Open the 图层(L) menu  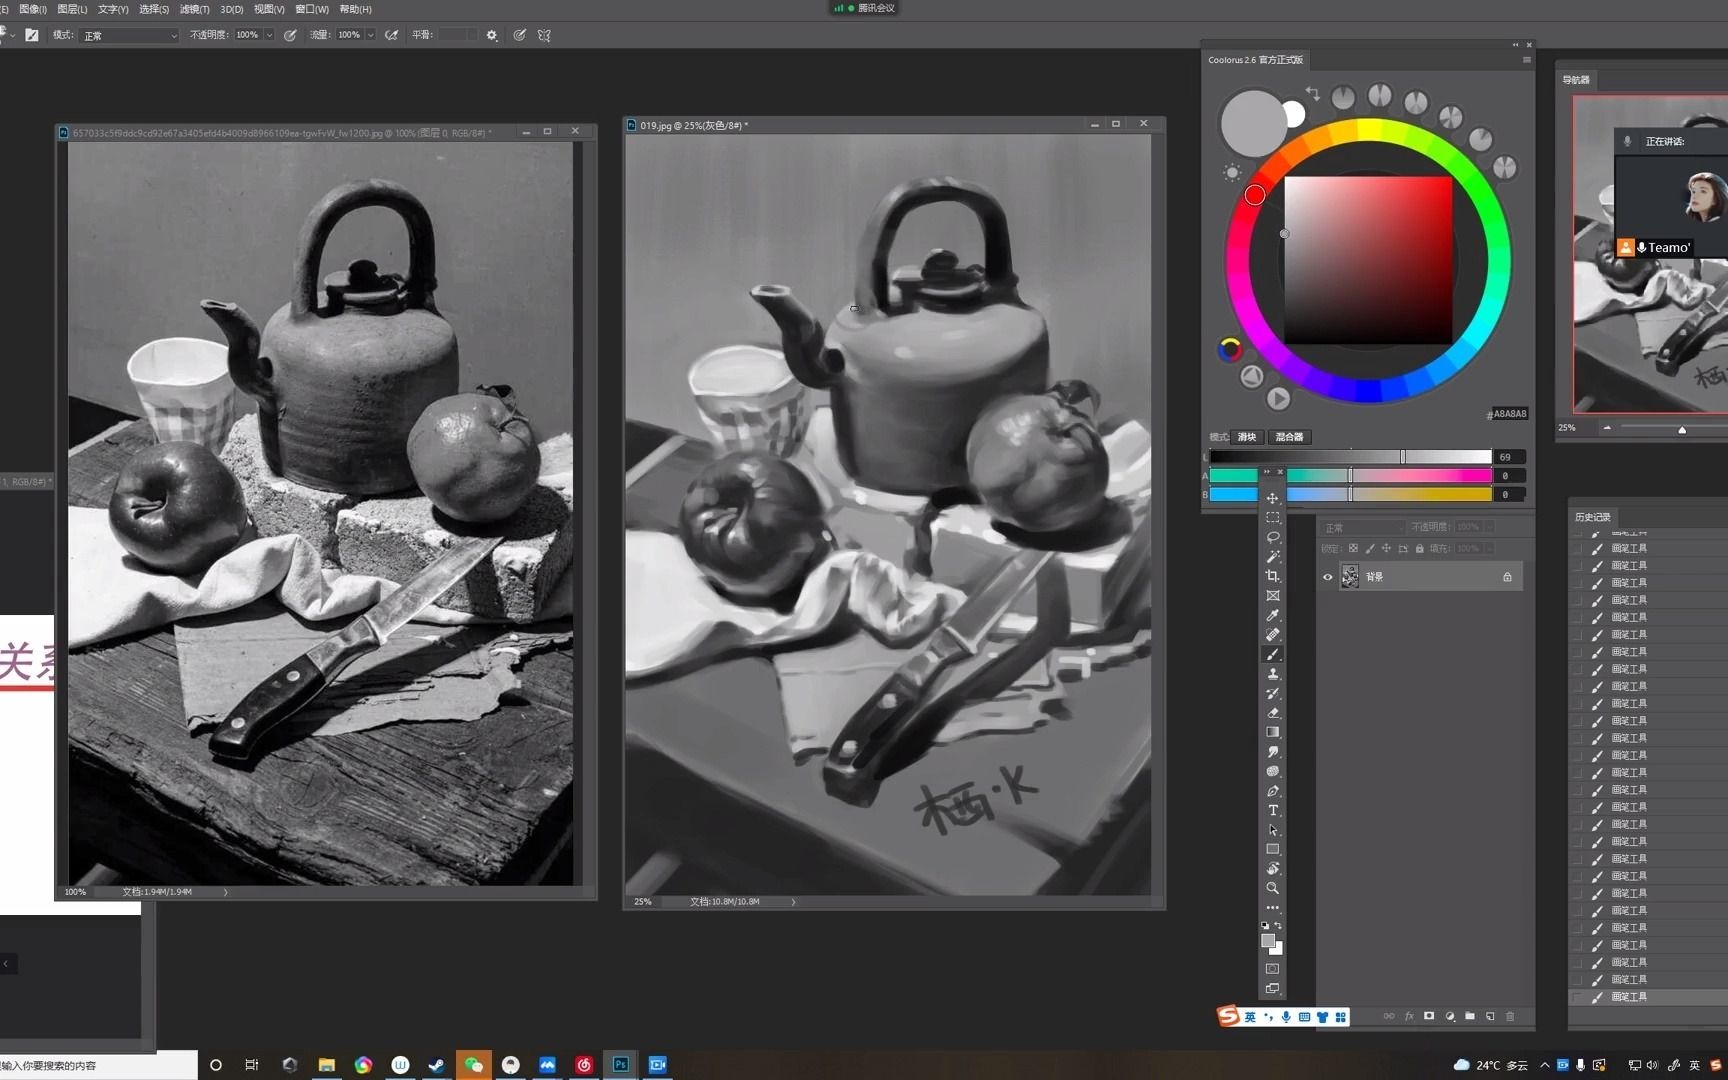[72, 9]
